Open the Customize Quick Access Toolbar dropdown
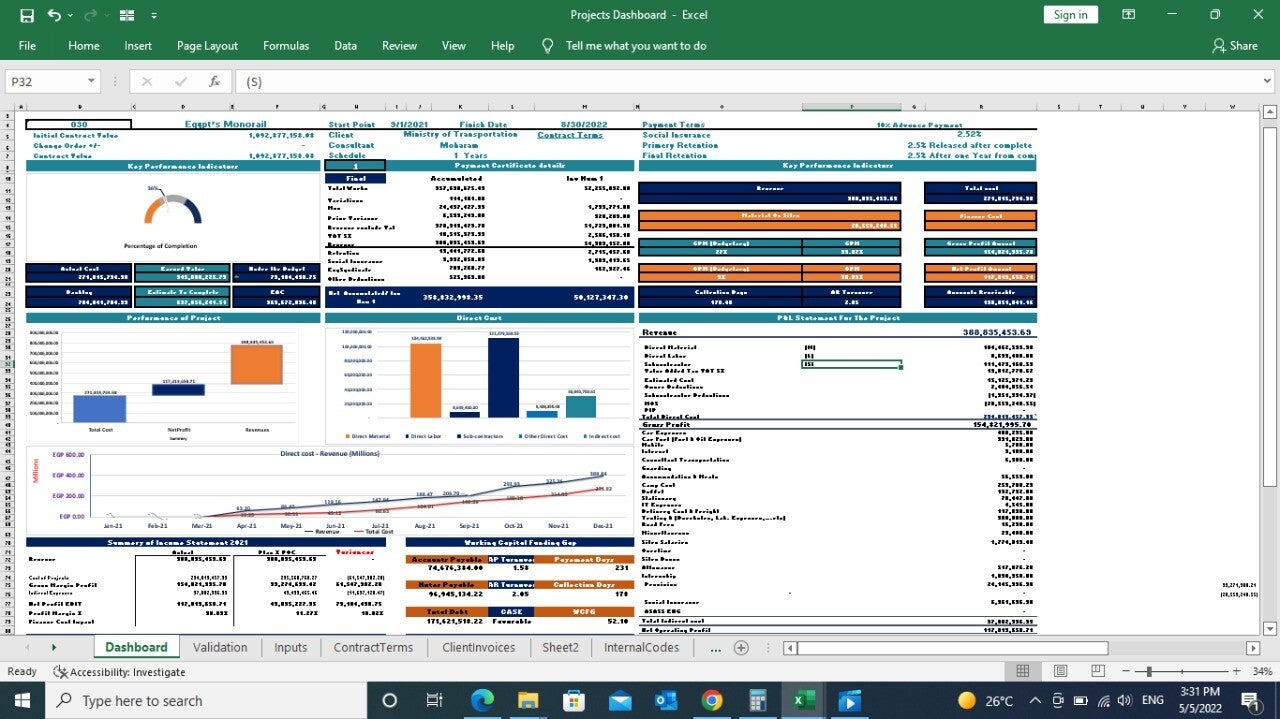 154,16
